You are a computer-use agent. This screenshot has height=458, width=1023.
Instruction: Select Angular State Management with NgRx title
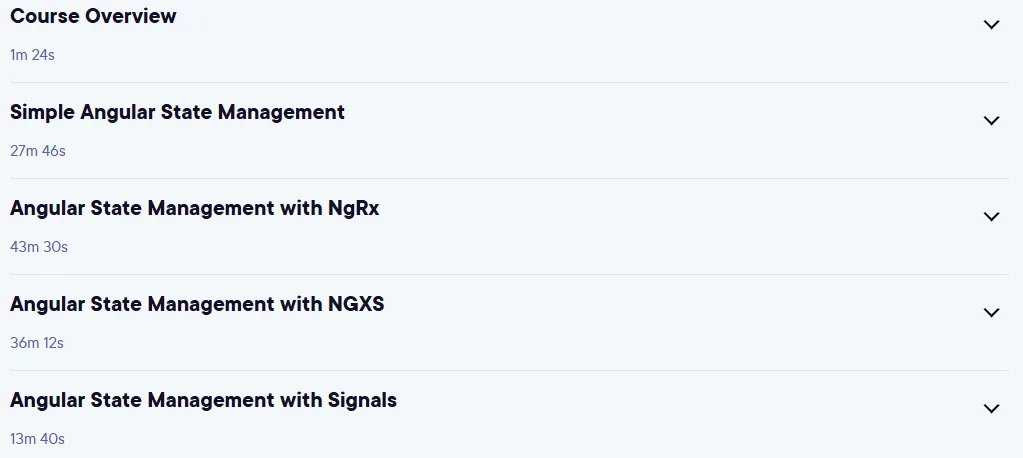[194, 208]
